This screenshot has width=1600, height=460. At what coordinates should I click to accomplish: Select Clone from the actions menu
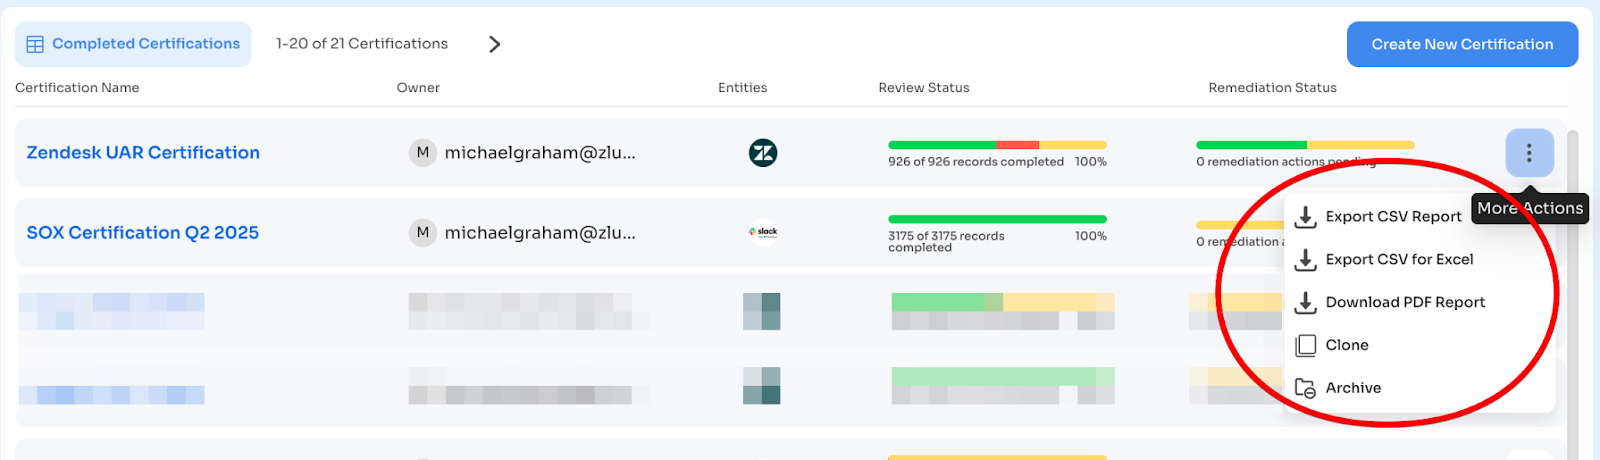(1333, 346)
